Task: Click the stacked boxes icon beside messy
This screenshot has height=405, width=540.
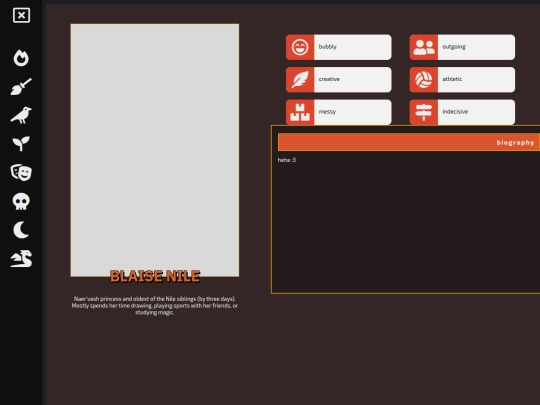Action: pos(300,112)
